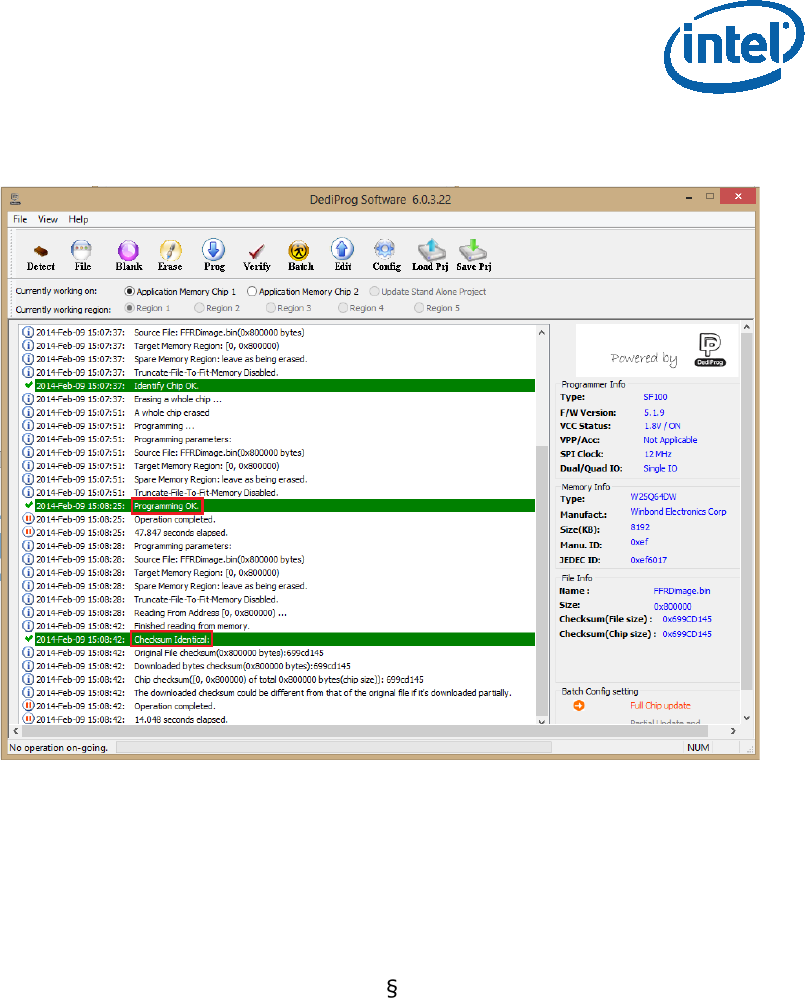
Task: Open the View menu
Action: coord(48,219)
